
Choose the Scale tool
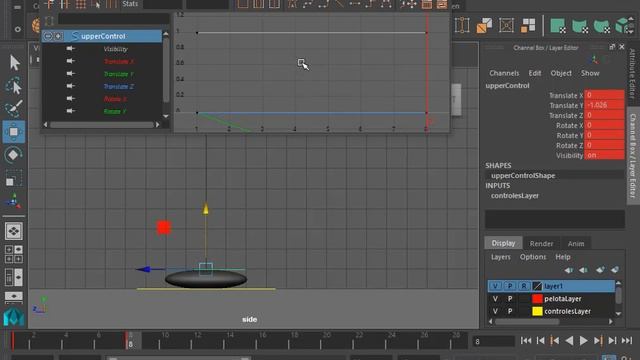click(x=14, y=178)
